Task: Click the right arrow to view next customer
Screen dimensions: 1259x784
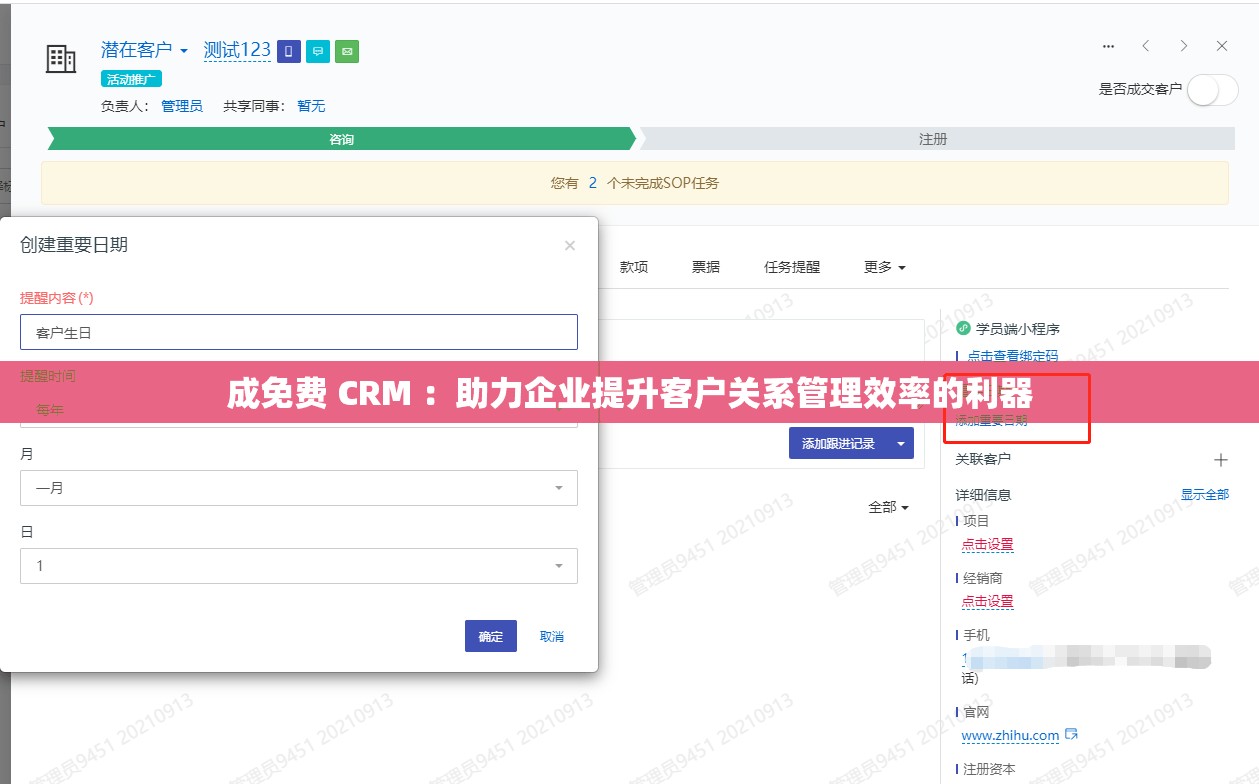Action: (x=1183, y=46)
